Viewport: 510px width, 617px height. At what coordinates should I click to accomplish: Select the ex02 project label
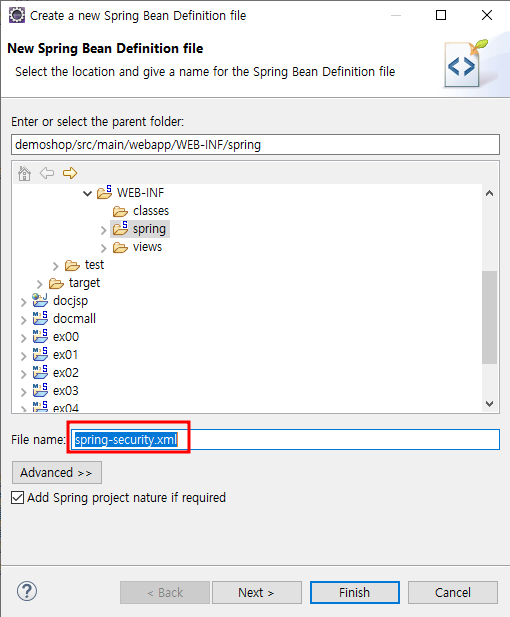point(66,373)
